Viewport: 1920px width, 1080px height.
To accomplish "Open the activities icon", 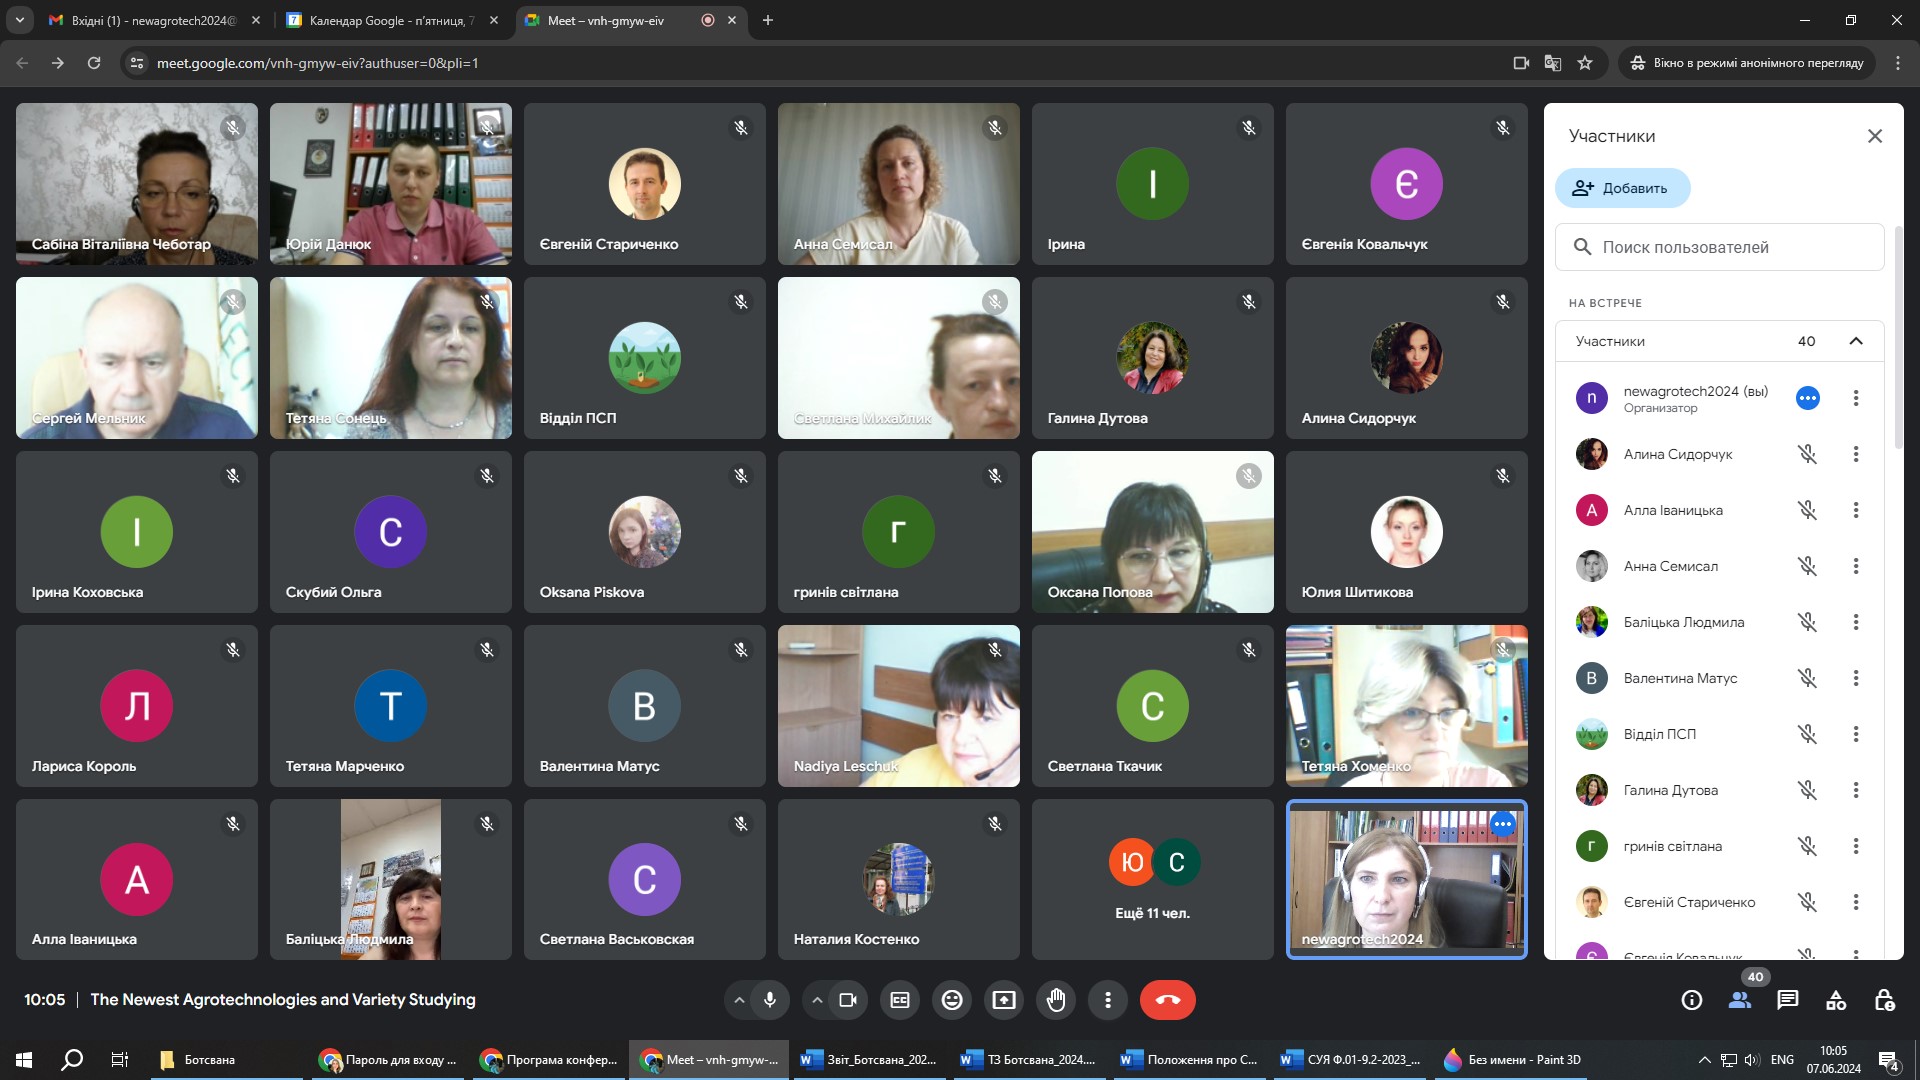I will point(1836,1000).
